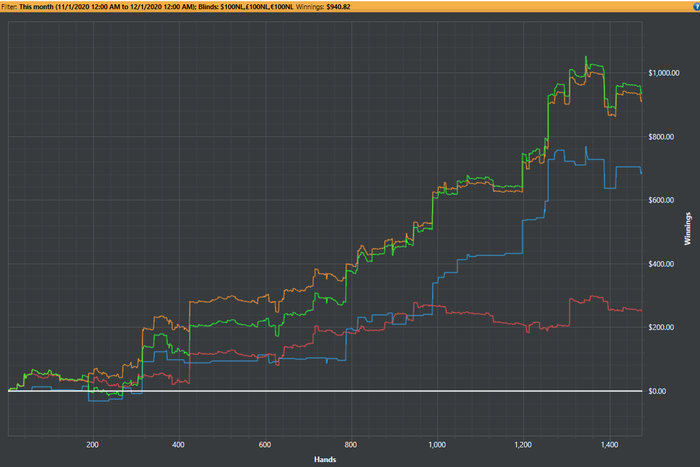
Task: Click the 'Hands' x-axis title
Action: (x=325, y=459)
